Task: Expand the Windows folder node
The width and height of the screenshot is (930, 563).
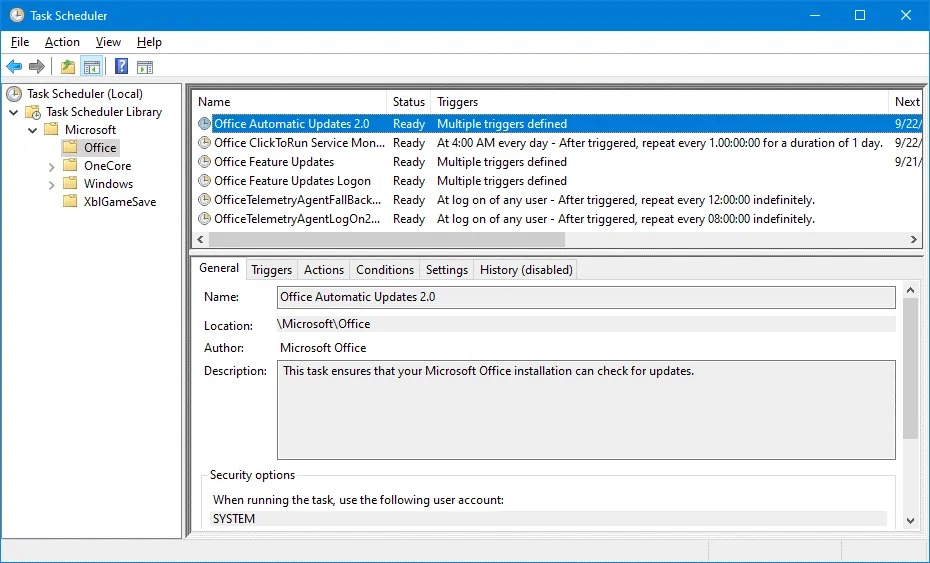Action: coord(52,184)
